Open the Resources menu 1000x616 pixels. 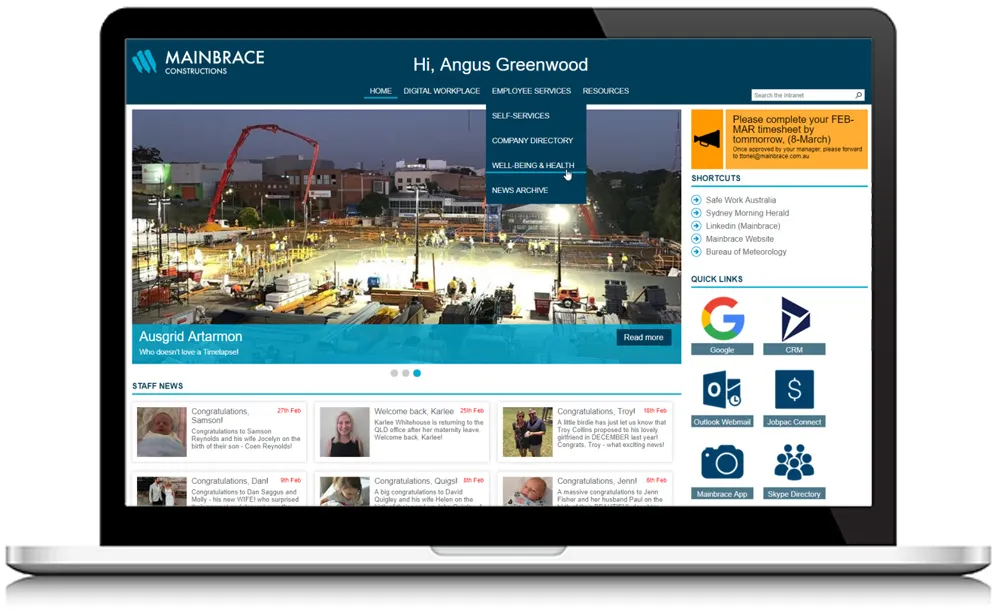(x=606, y=91)
